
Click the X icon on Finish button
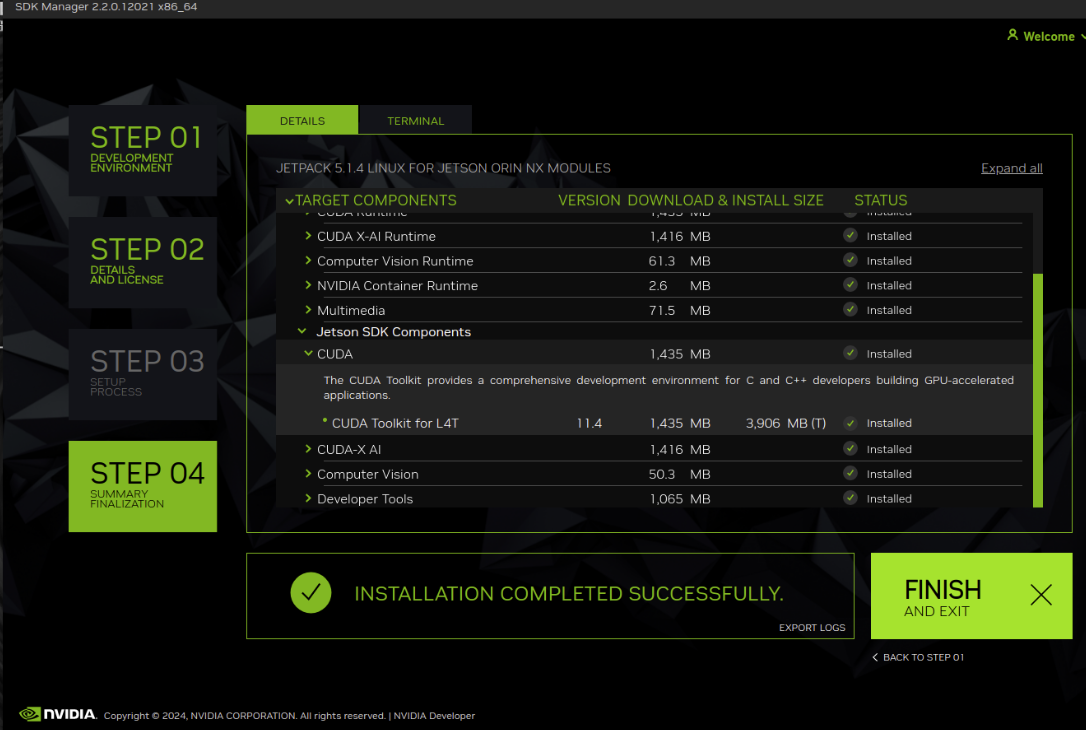coord(1040,594)
